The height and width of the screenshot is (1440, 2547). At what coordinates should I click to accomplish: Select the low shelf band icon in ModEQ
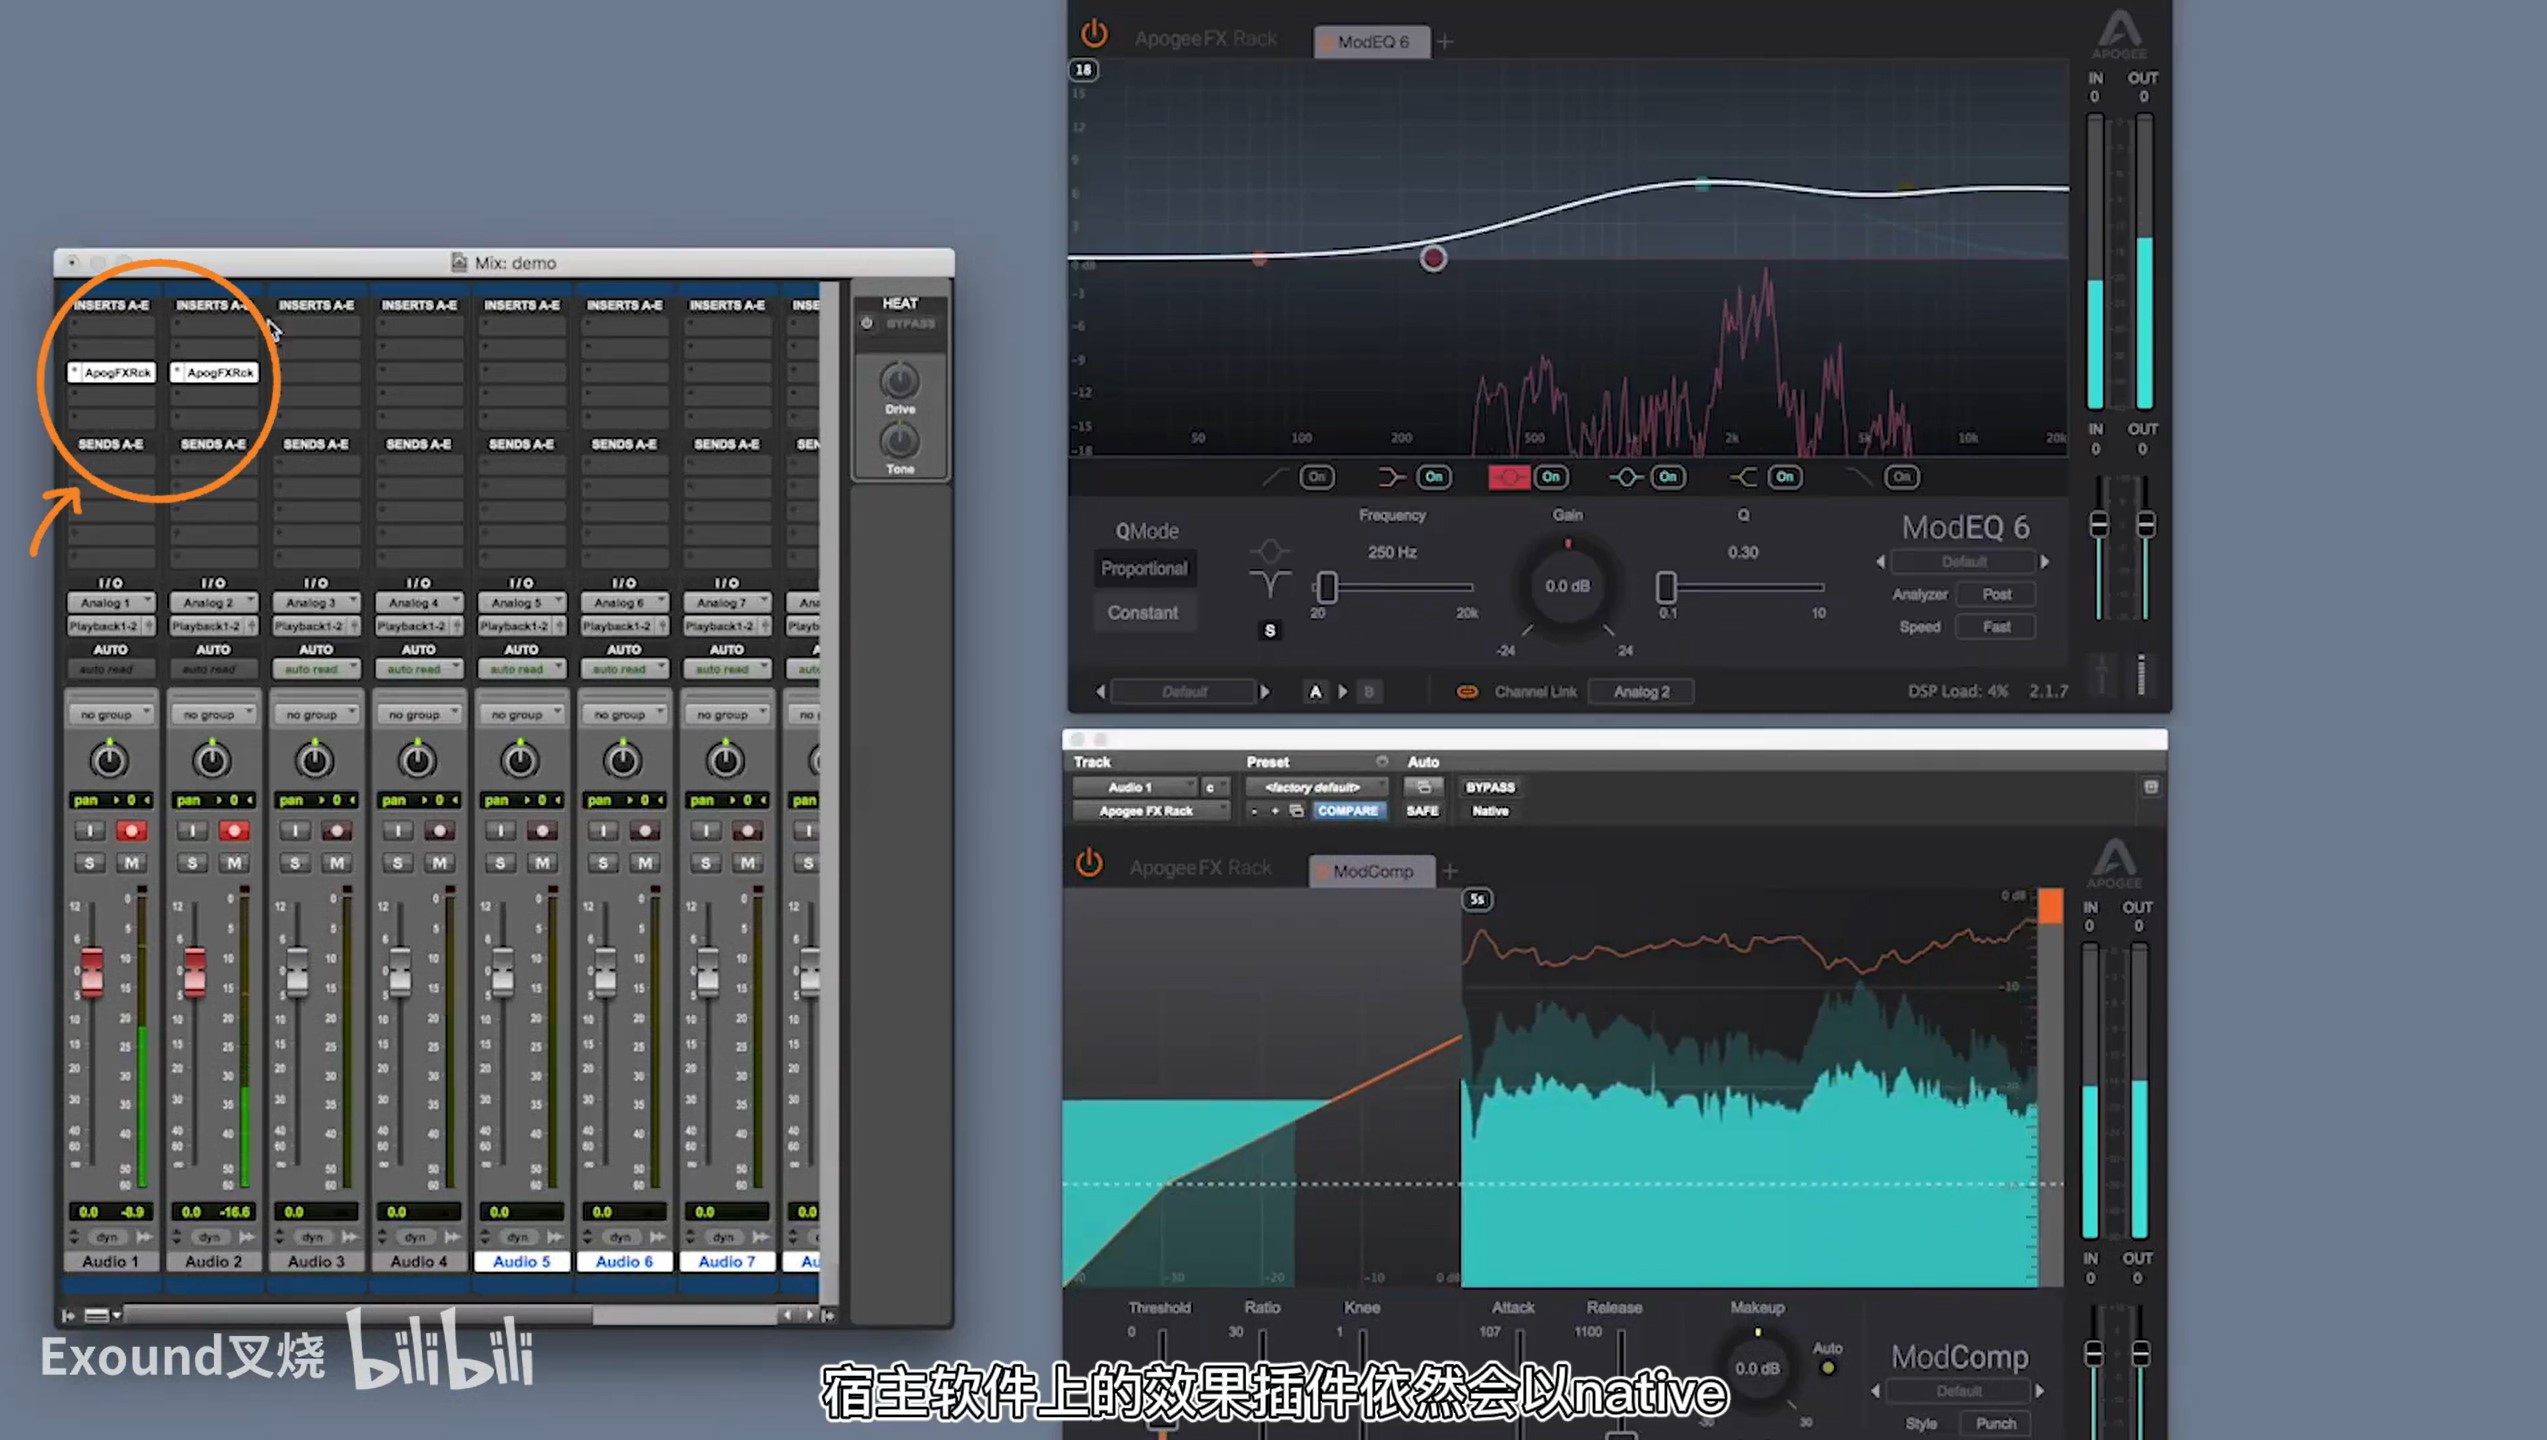point(1391,477)
